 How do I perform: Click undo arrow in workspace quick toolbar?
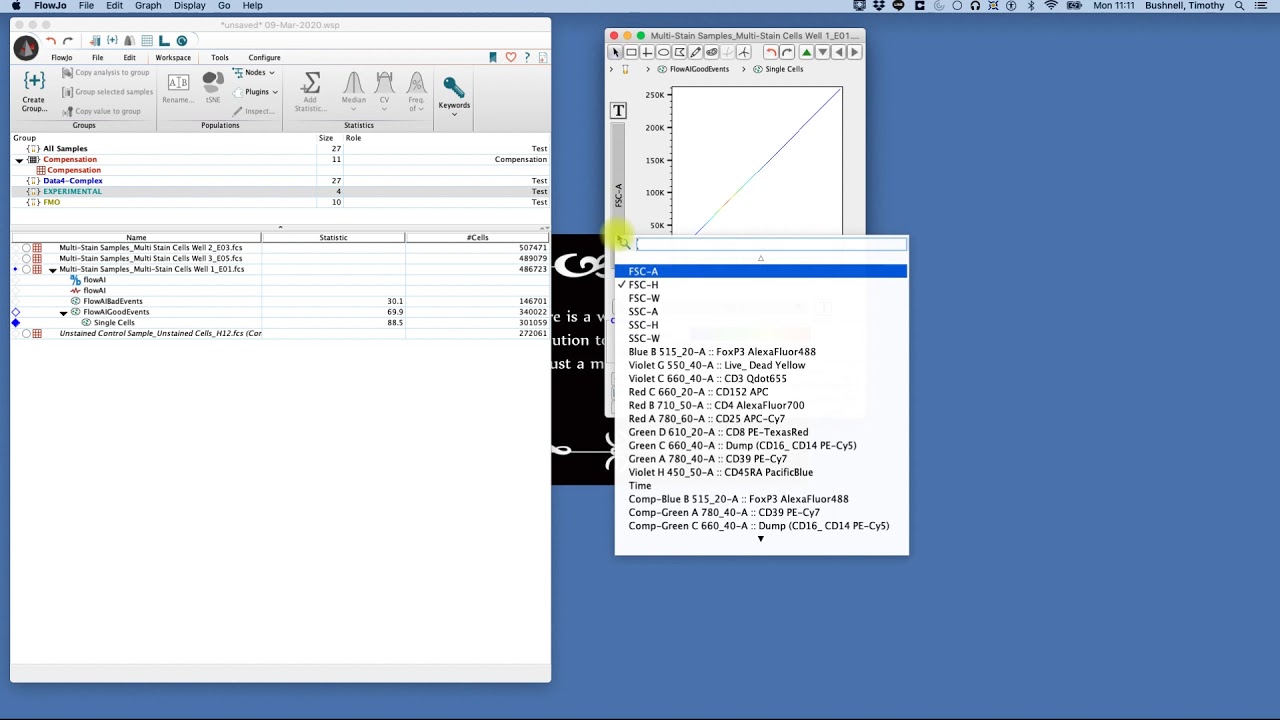50,41
